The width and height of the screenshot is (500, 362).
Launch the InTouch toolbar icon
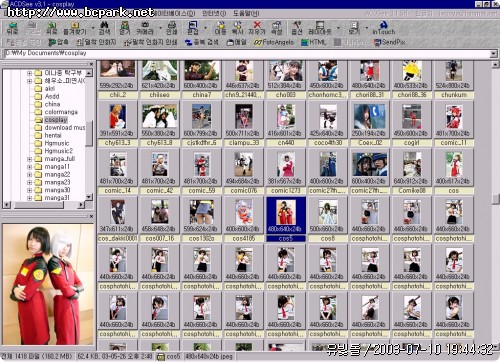pos(383,28)
